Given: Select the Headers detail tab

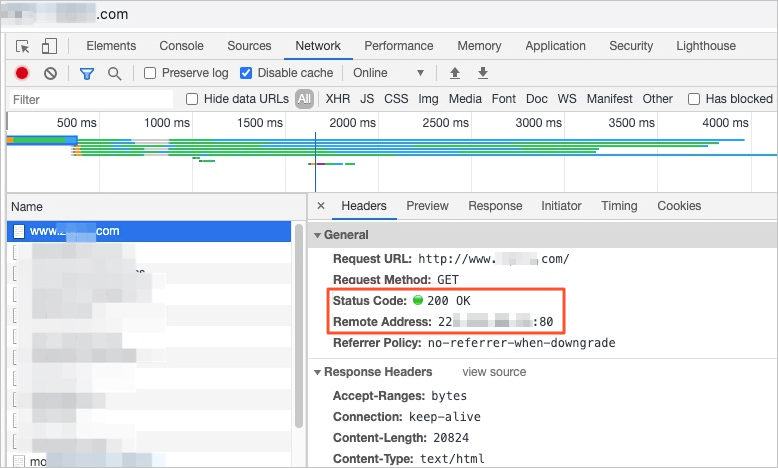Looking at the screenshot, I should coord(364,205).
